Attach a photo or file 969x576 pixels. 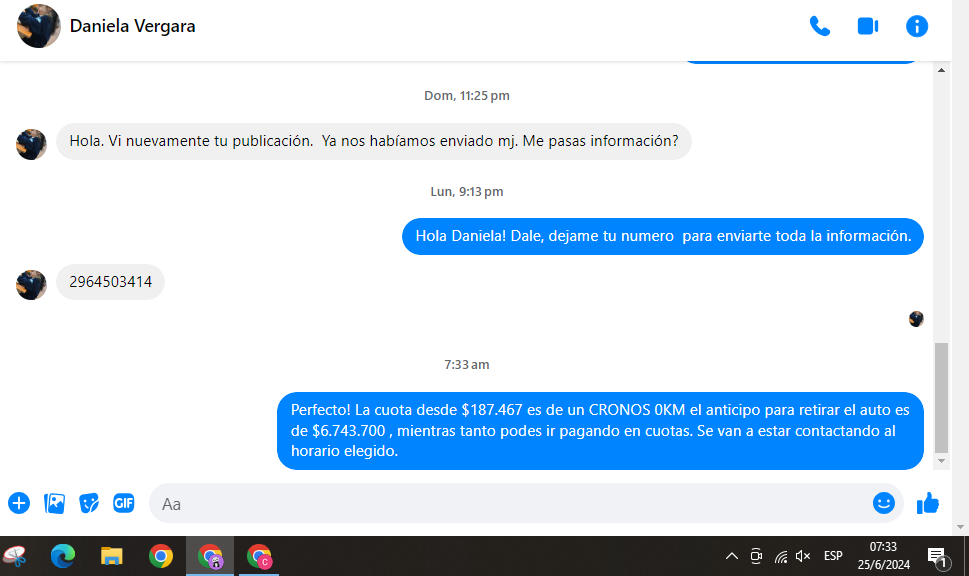click(x=54, y=503)
